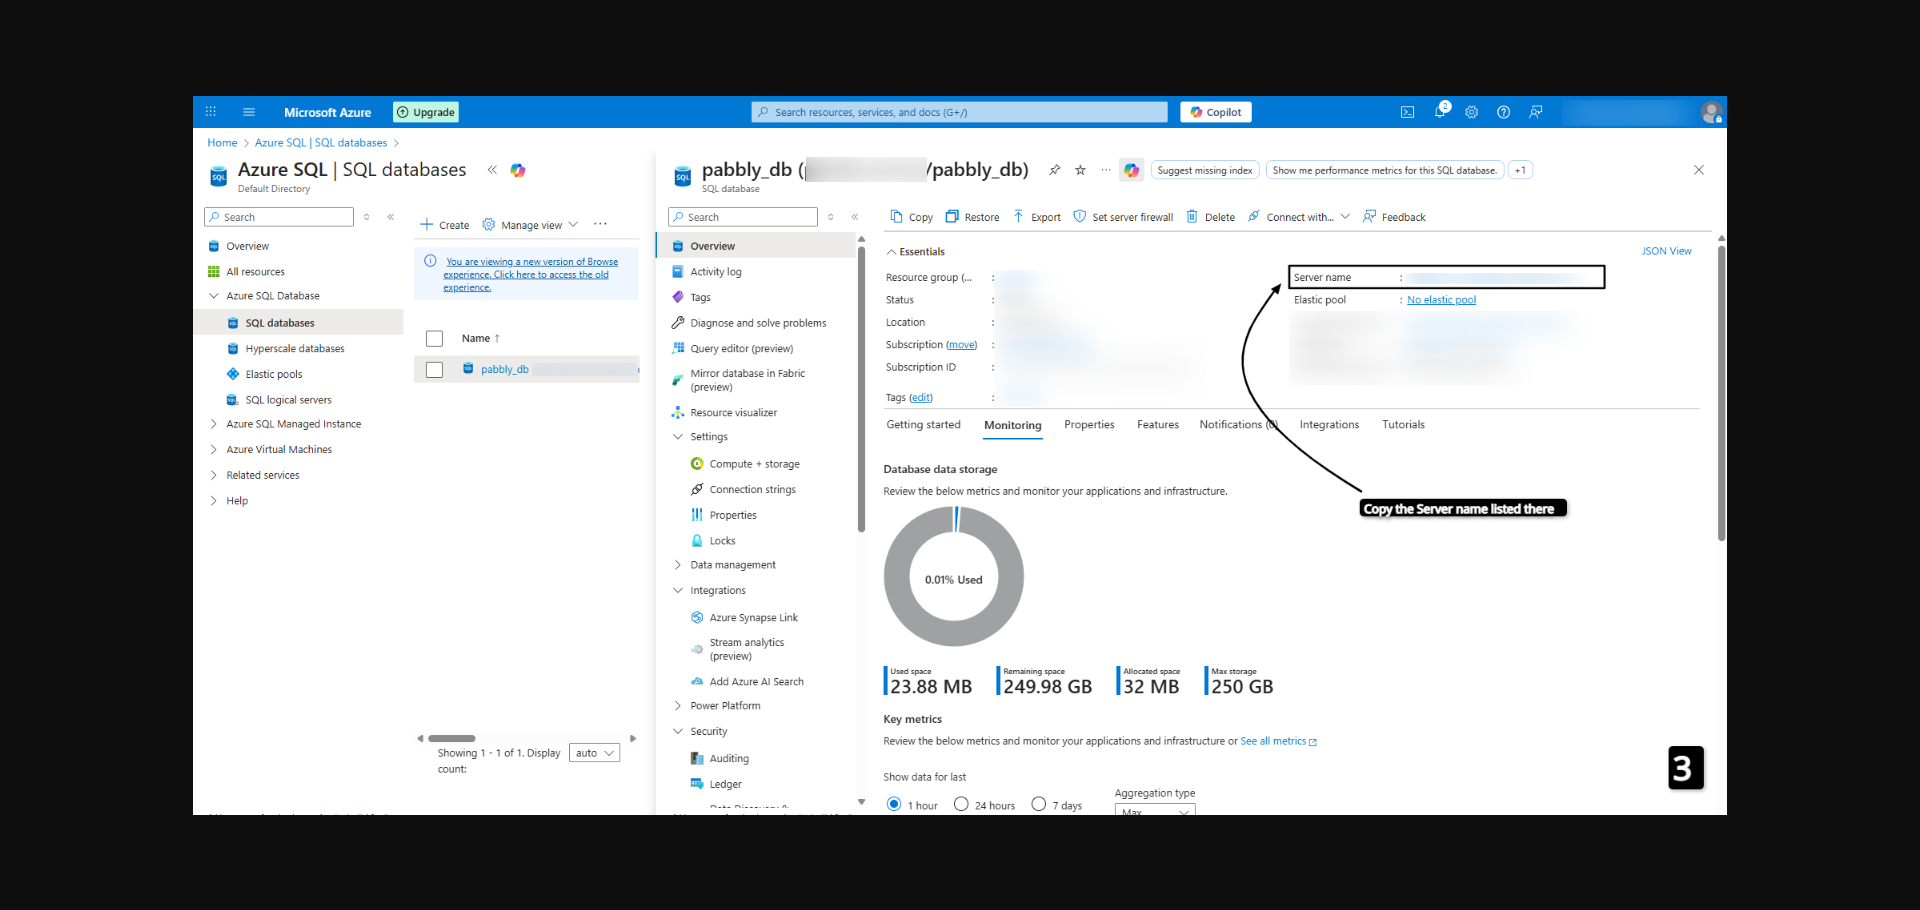This screenshot has width=1920, height=910.
Task: Click the No elastic pool link
Action: coord(1441,300)
